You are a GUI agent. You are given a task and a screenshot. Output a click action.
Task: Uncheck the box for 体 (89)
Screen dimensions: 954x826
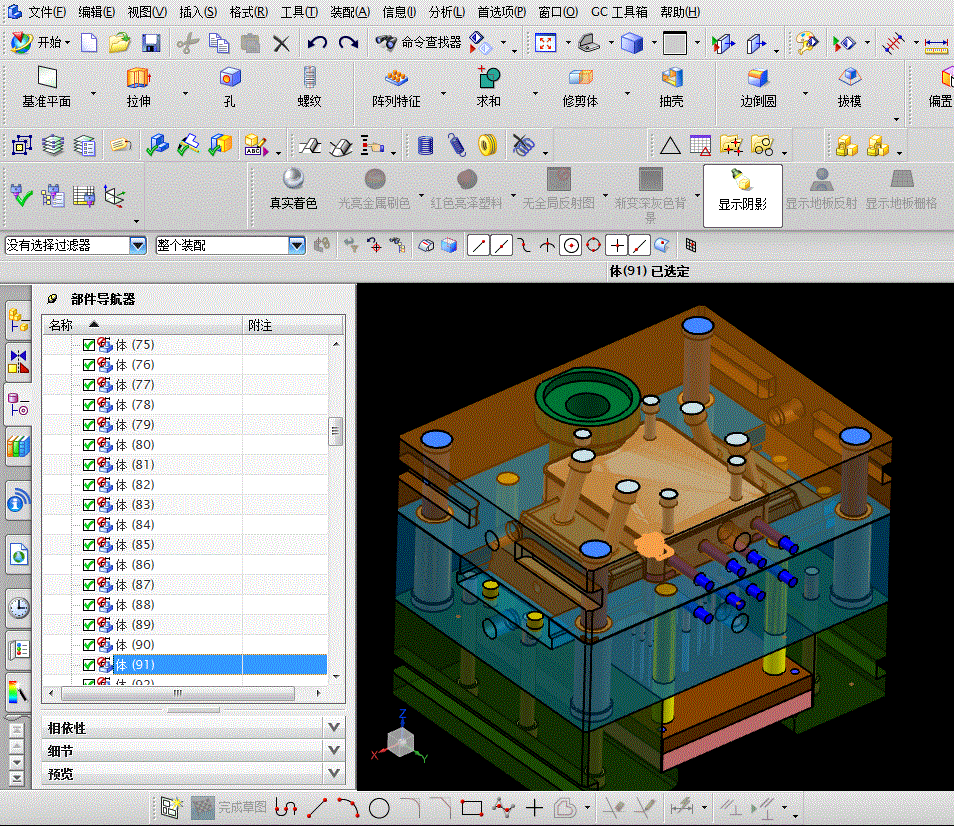point(89,625)
